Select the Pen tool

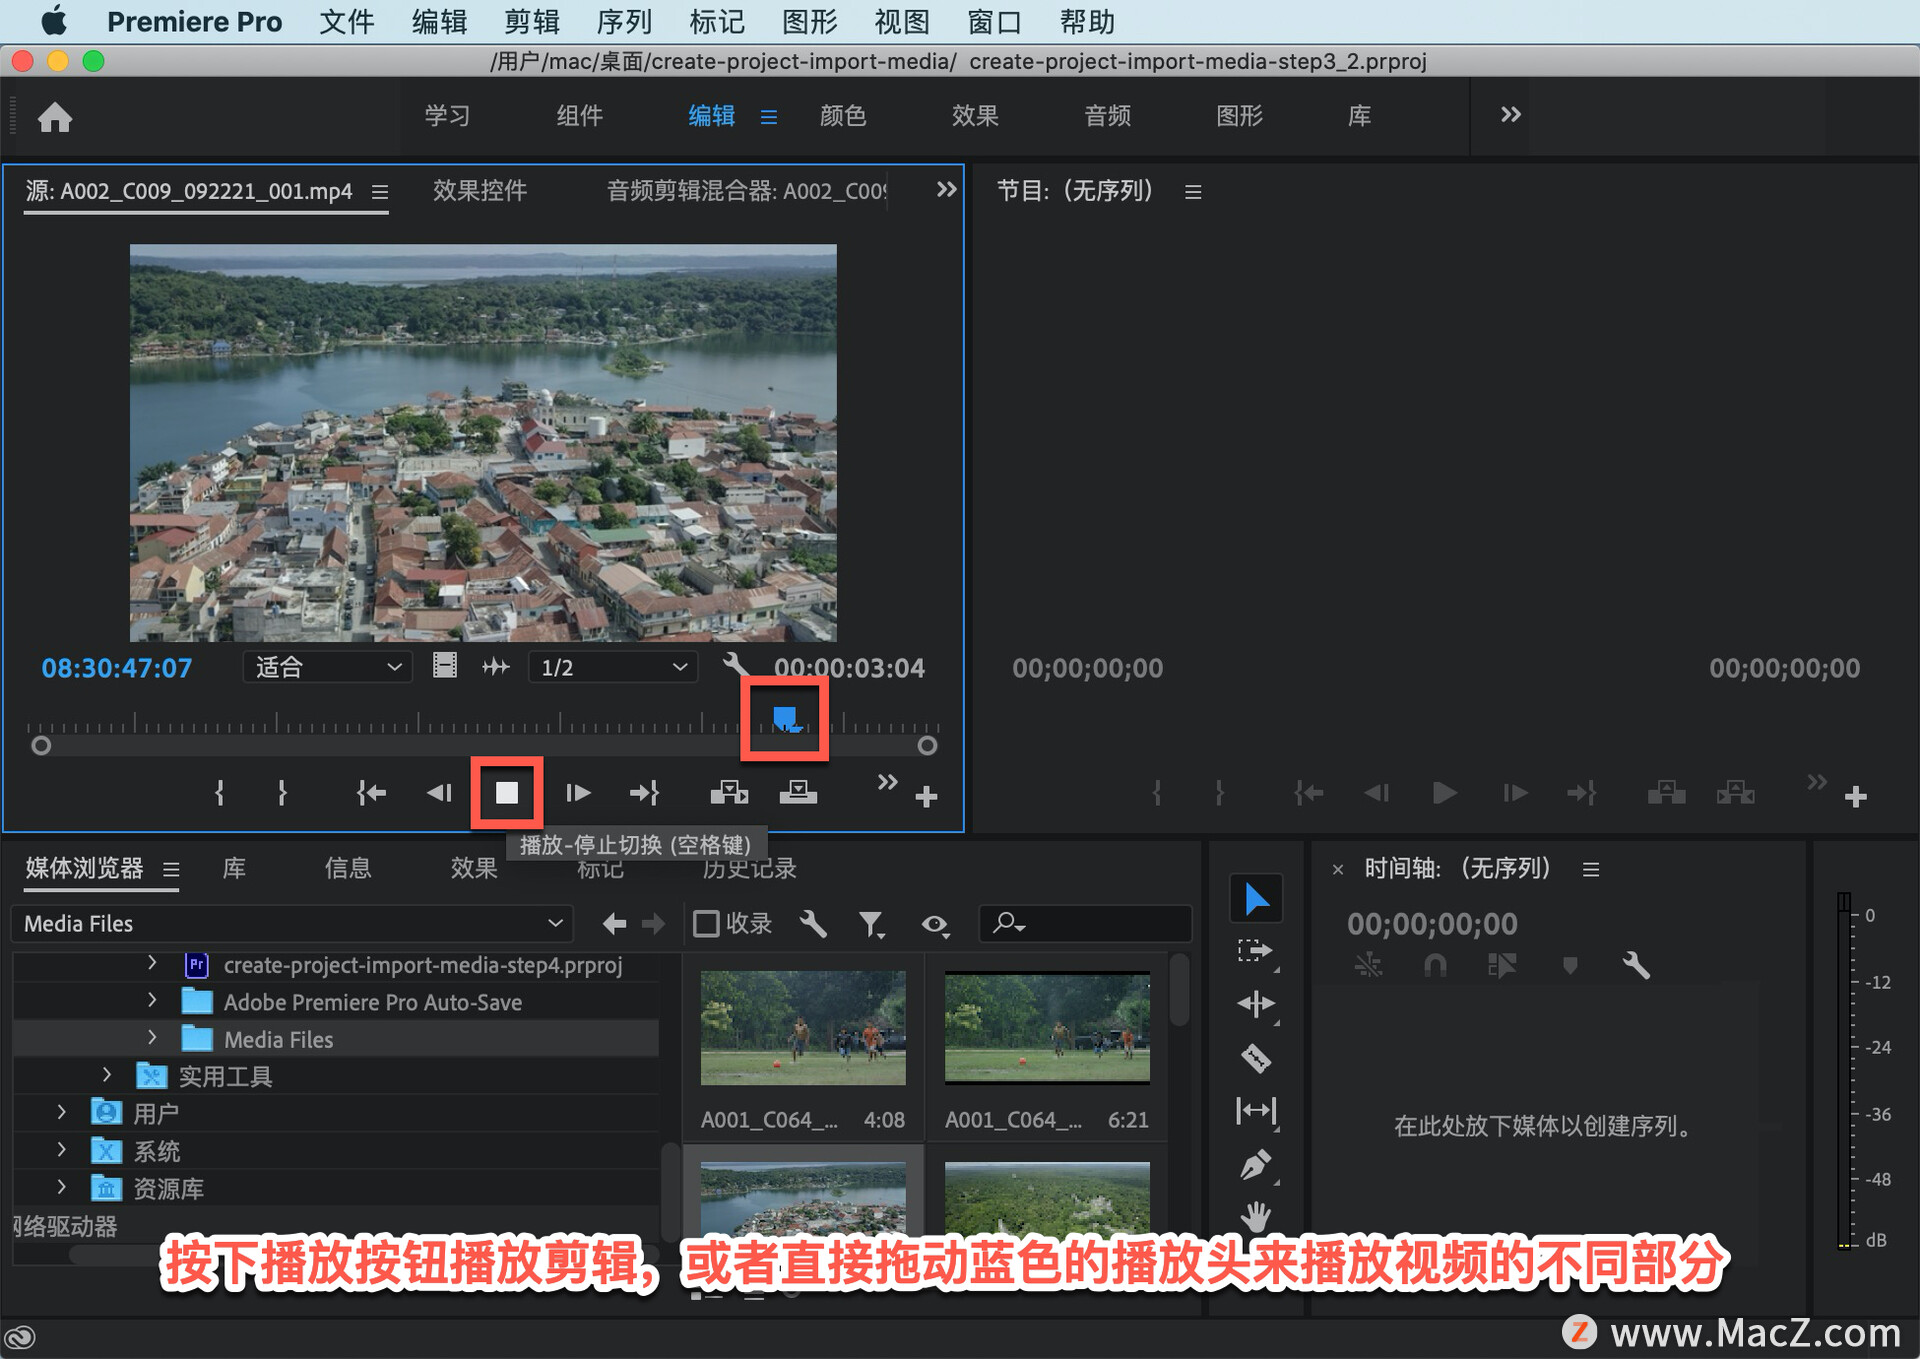1256,1164
